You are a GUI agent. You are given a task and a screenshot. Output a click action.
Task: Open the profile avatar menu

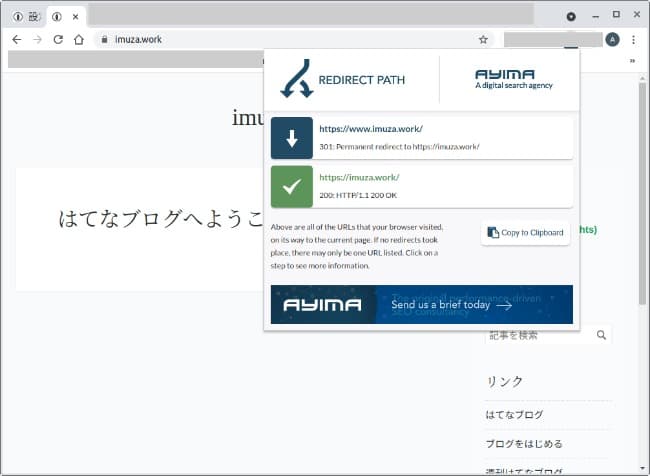(612, 39)
